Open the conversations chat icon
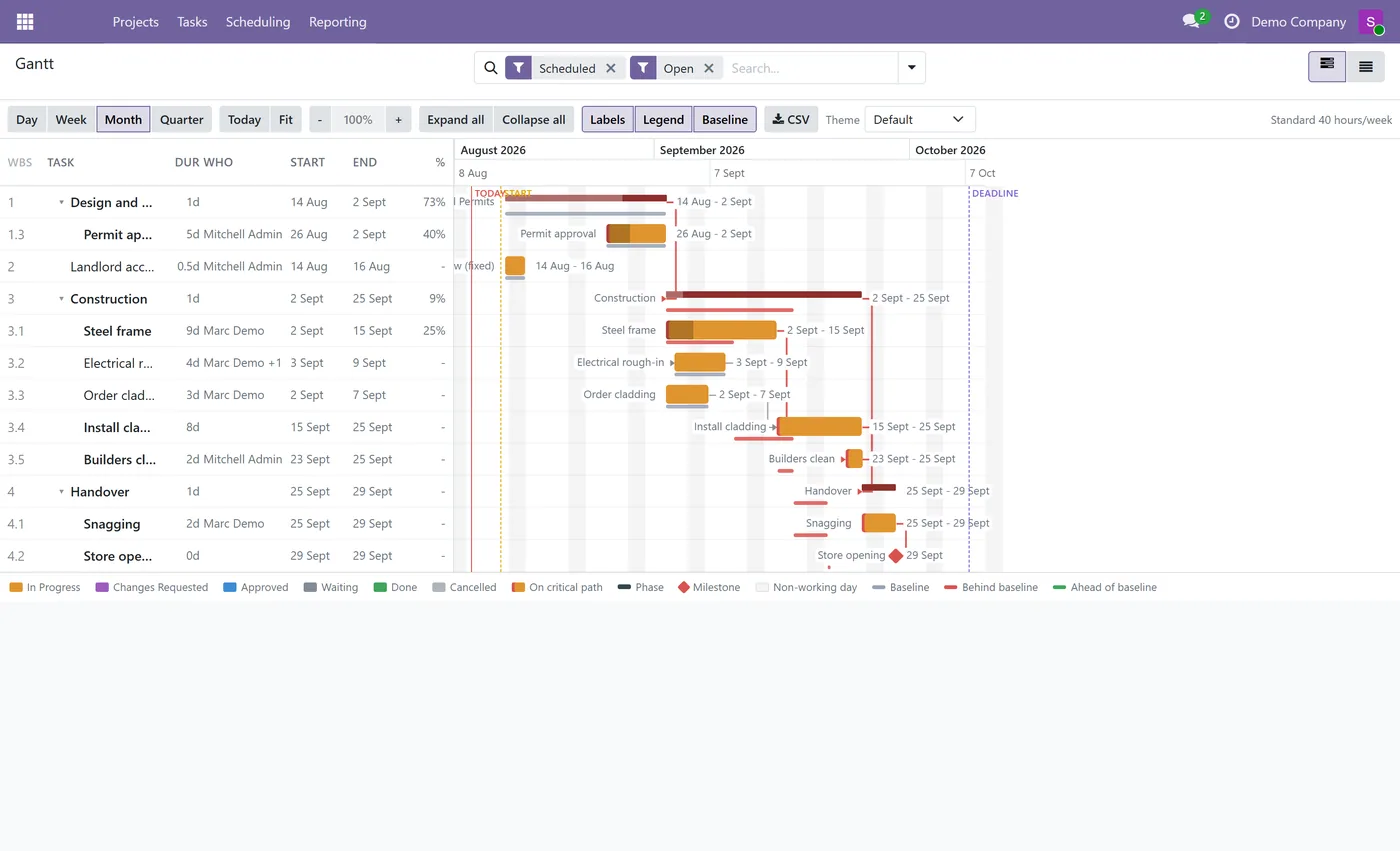 point(1190,21)
